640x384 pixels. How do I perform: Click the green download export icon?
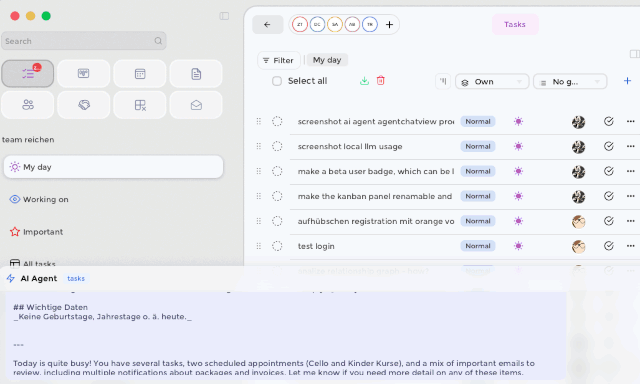(x=364, y=80)
